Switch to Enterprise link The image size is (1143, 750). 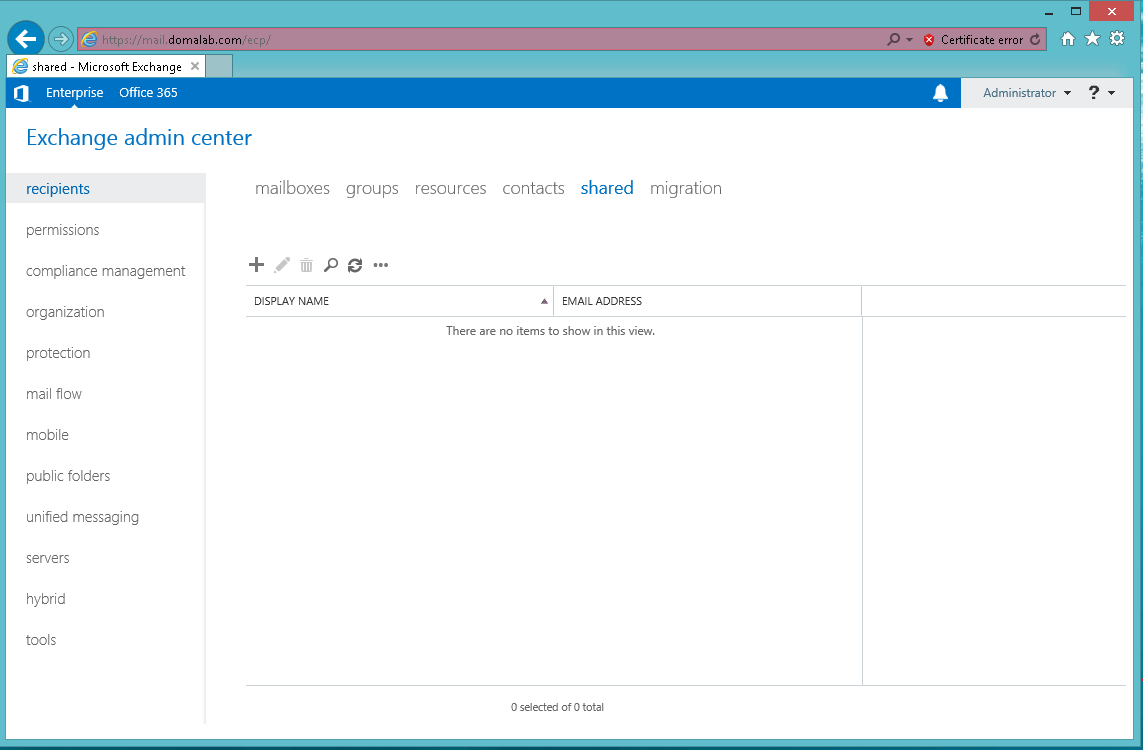pos(74,93)
